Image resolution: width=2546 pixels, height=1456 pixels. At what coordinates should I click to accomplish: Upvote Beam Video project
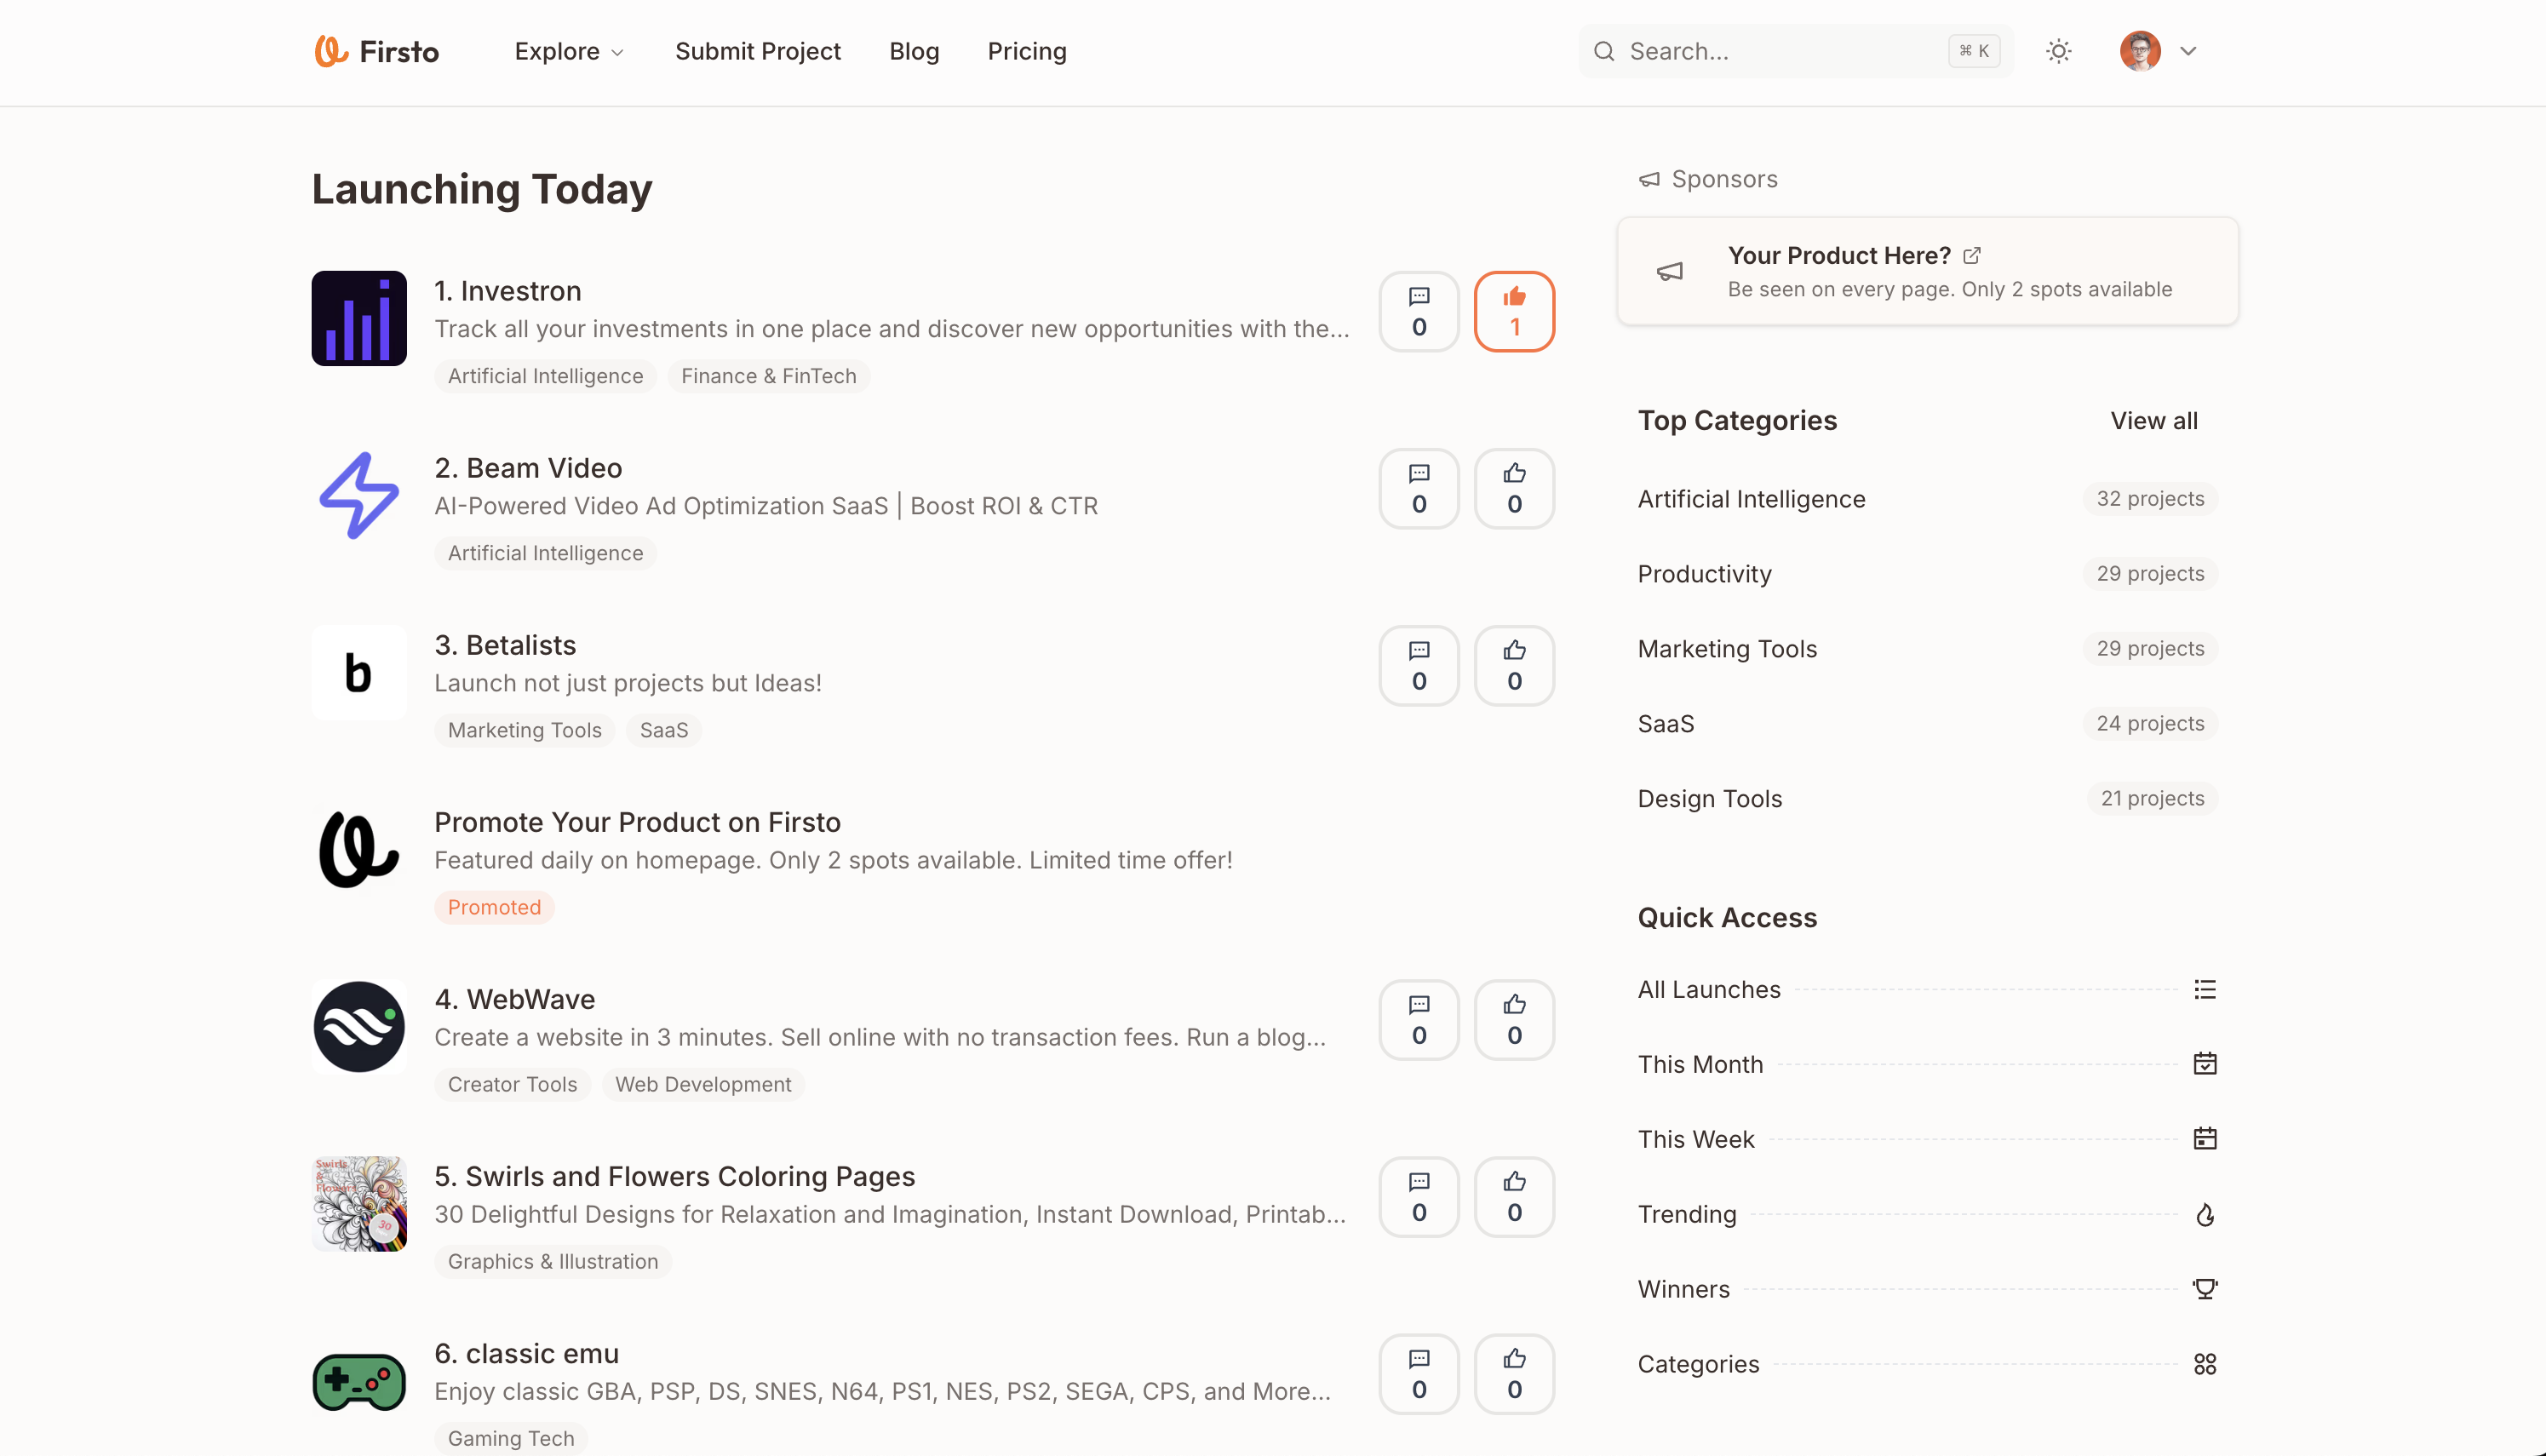[x=1514, y=488]
